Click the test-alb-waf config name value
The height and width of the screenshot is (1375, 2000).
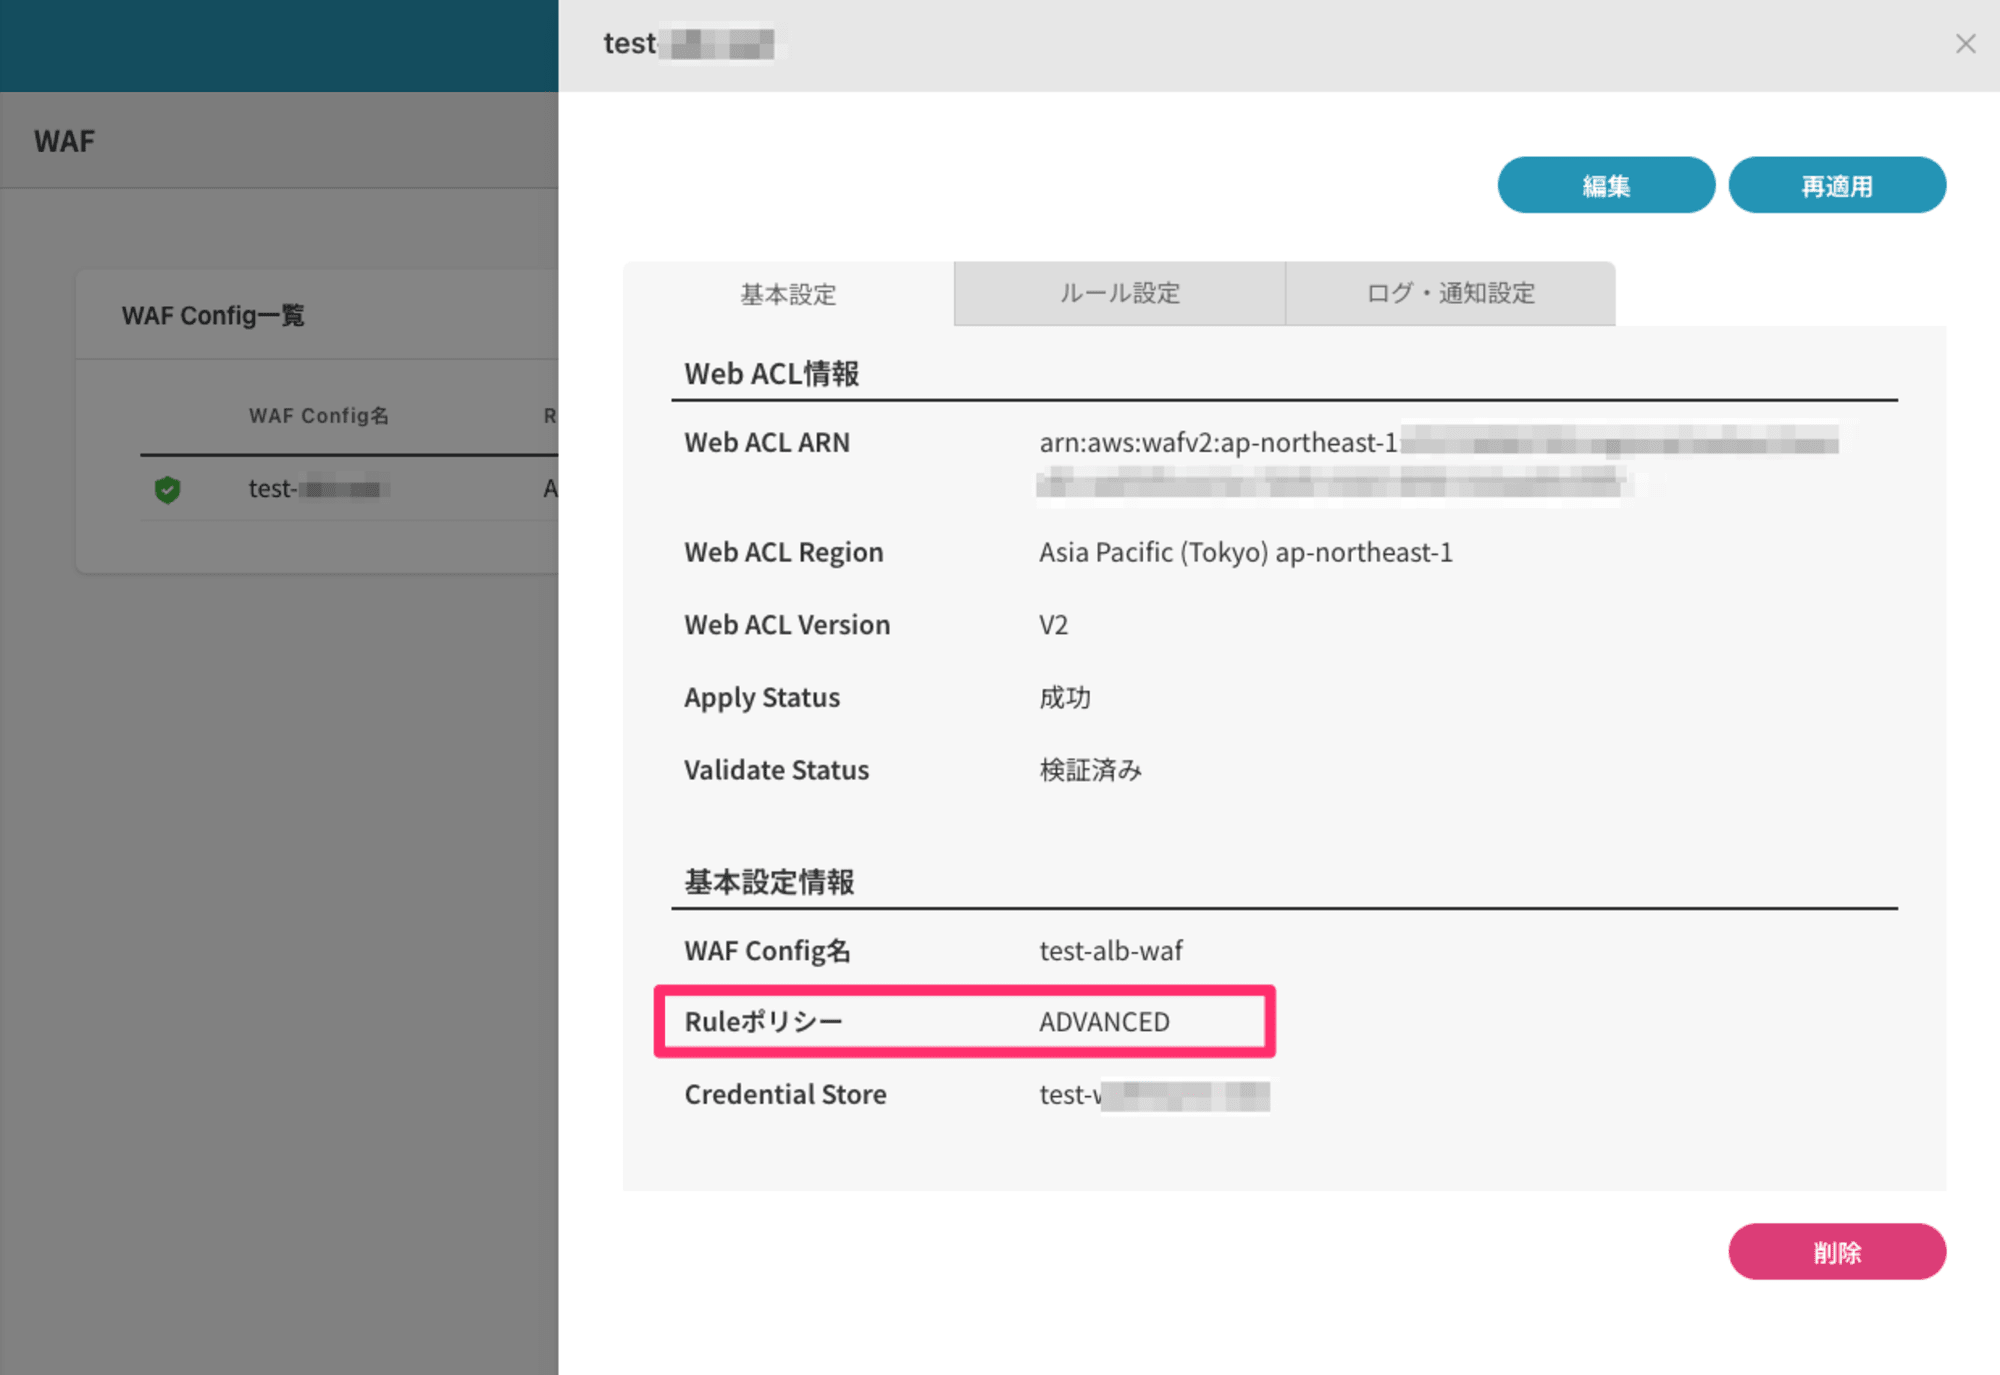pos(1110,950)
